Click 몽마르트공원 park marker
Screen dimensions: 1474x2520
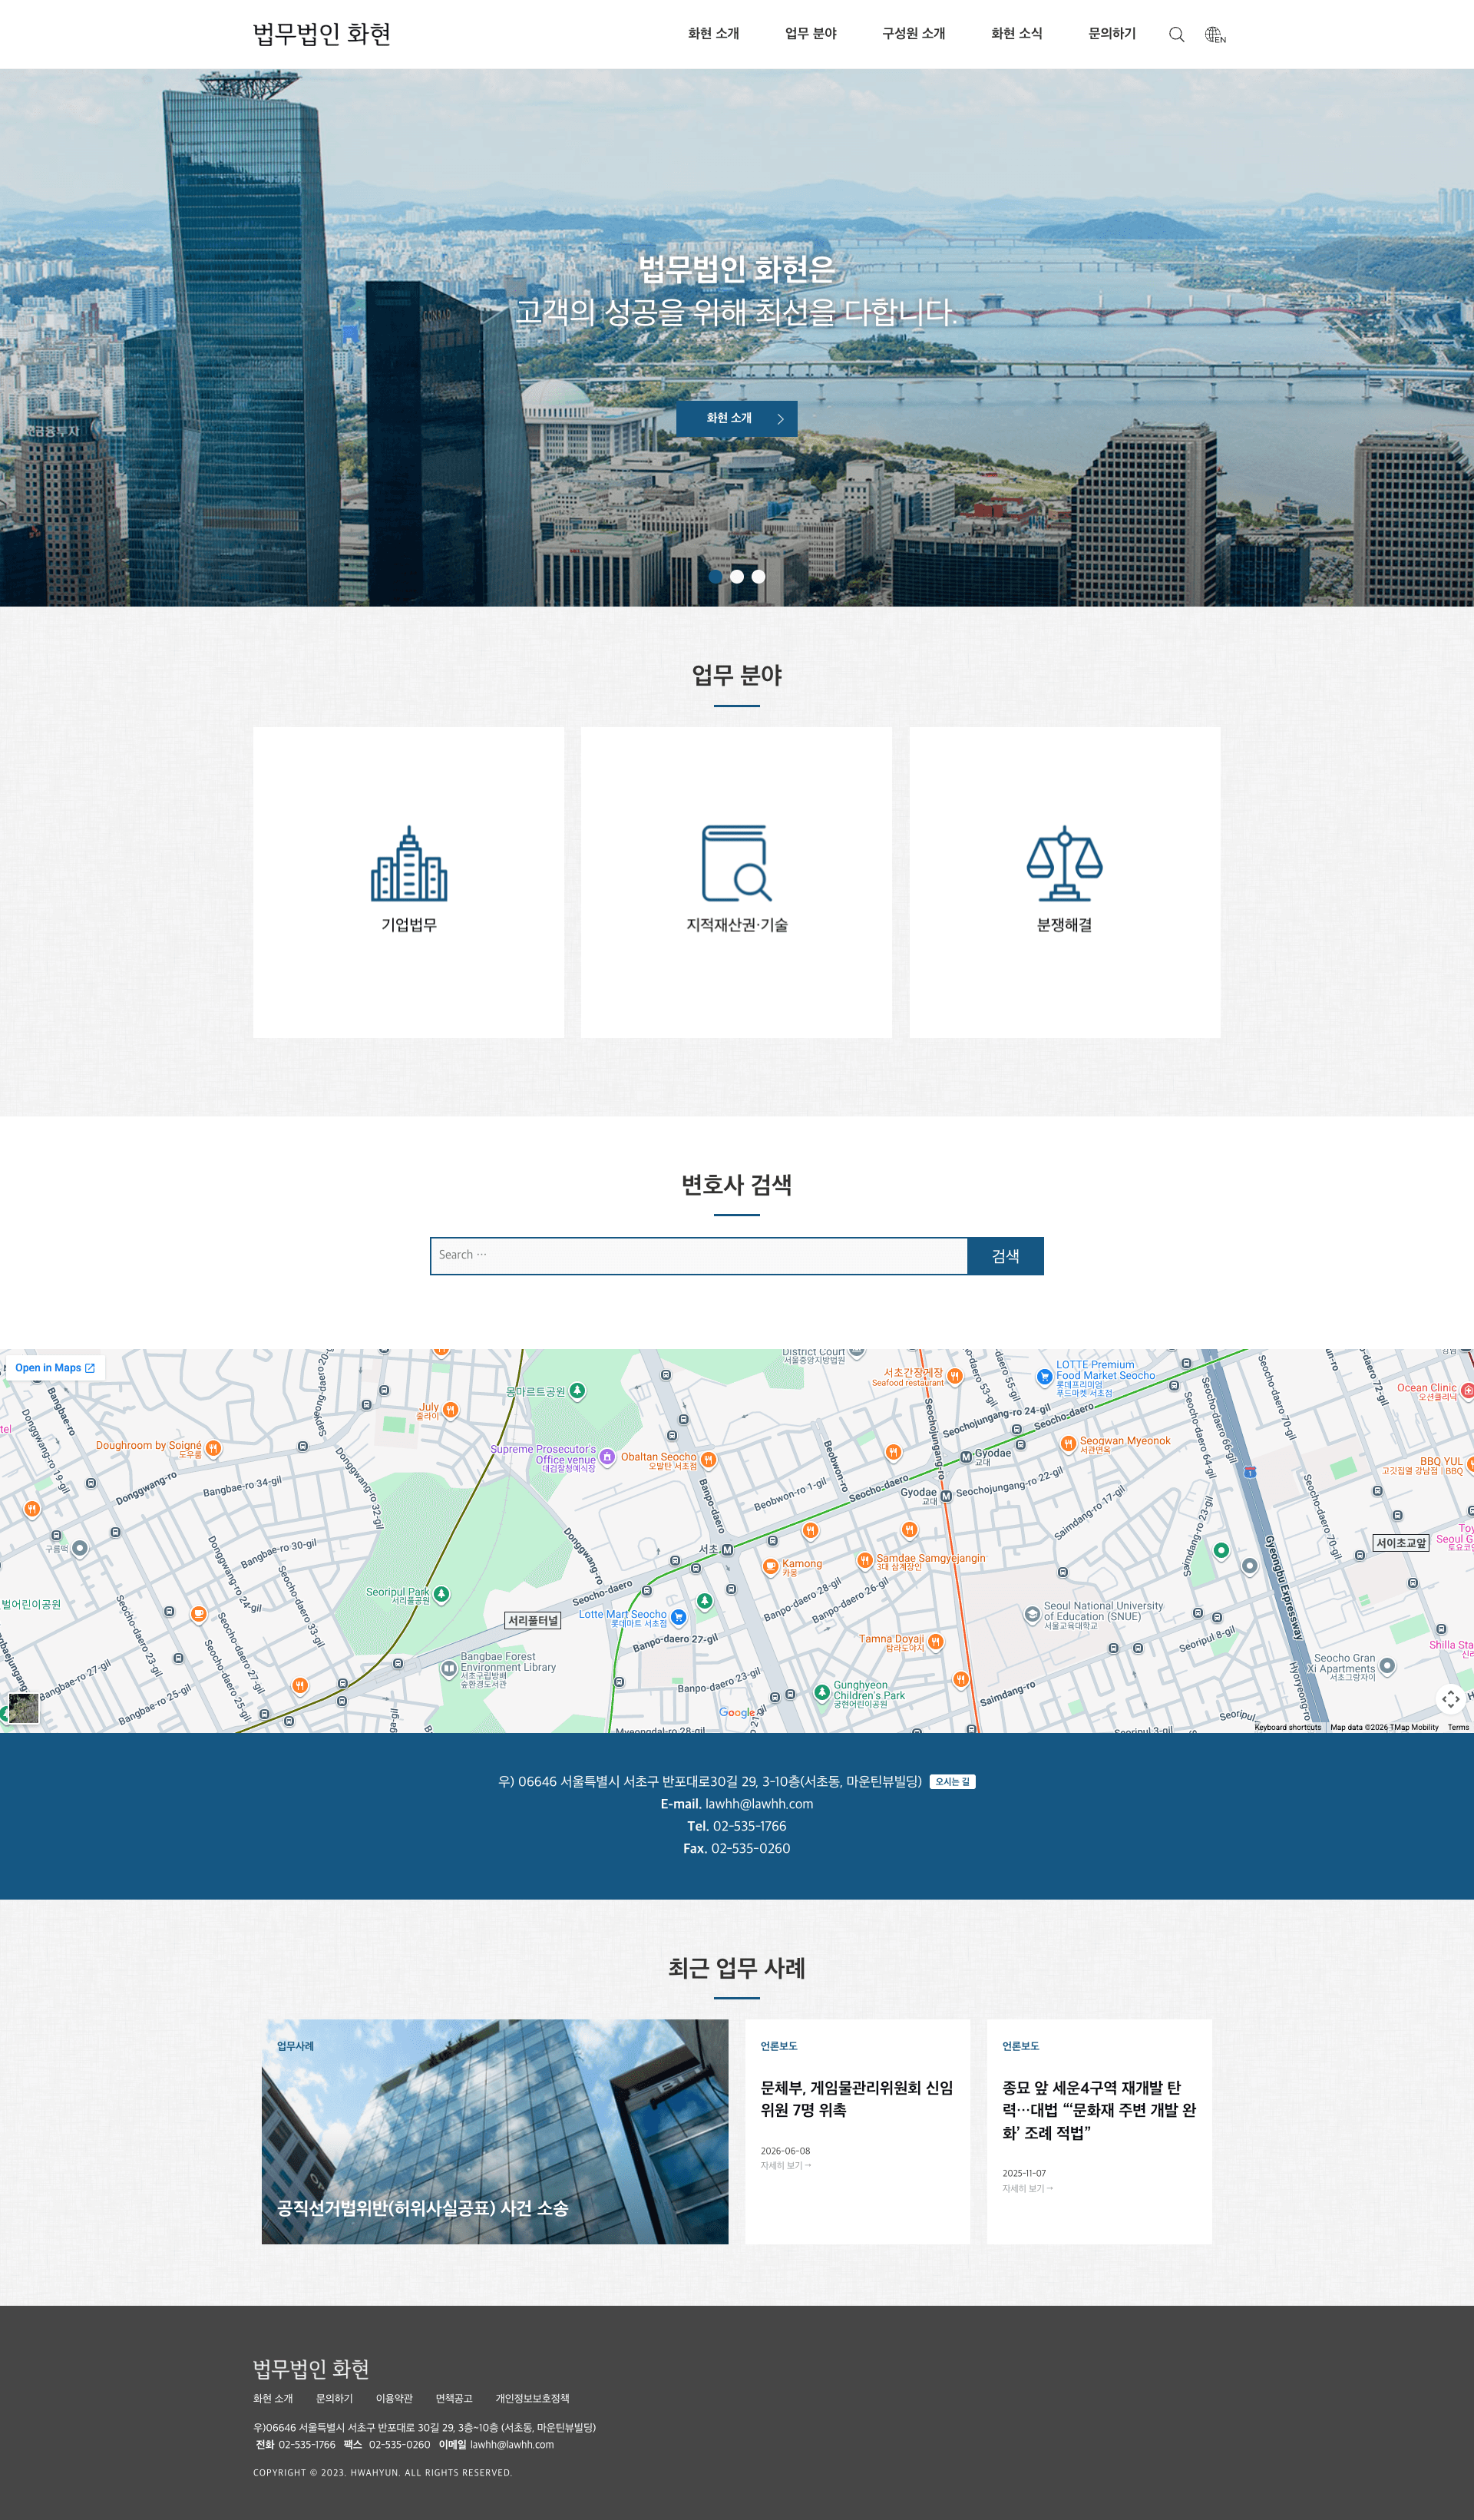pos(577,1391)
